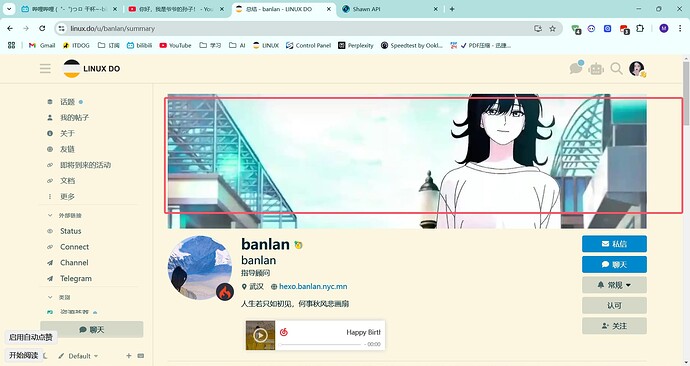Viewport: 690px width, 366px height.
Task: Open the robot AI icon in the header
Action: [596, 69]
